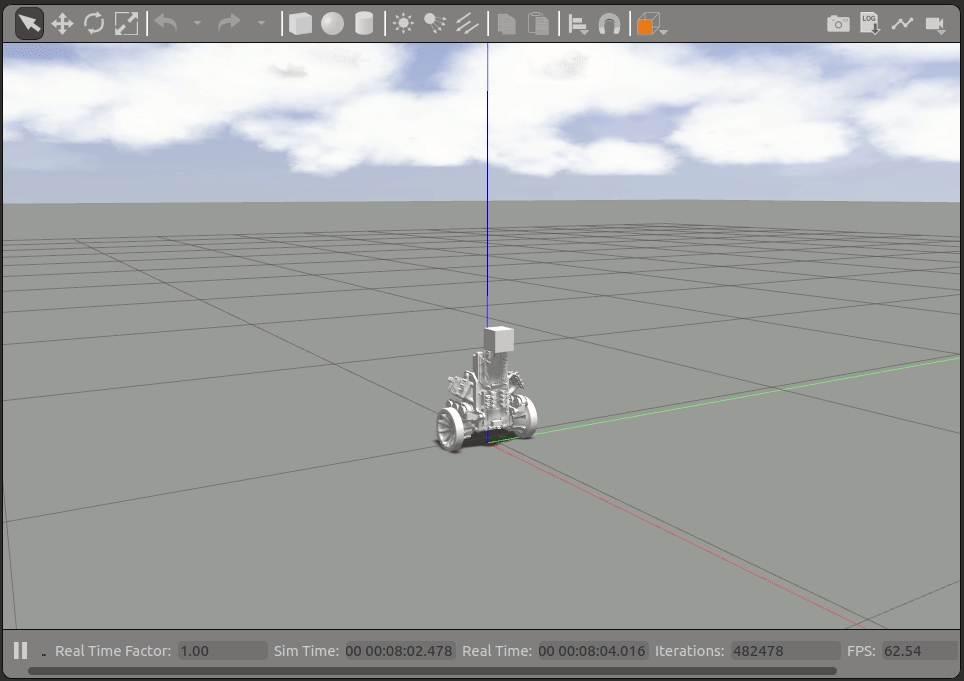Open the data Log recorder
This screenshot has height=681, width=964.
pyautogui.click(x=870, y=23)
